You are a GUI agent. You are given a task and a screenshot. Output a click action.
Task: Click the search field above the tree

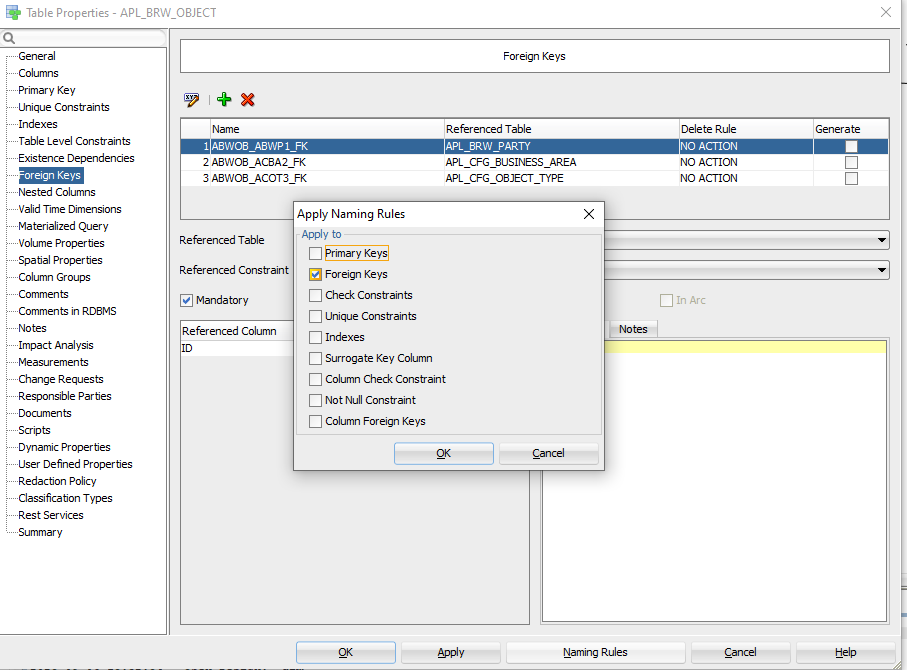[x=90, y=38]
